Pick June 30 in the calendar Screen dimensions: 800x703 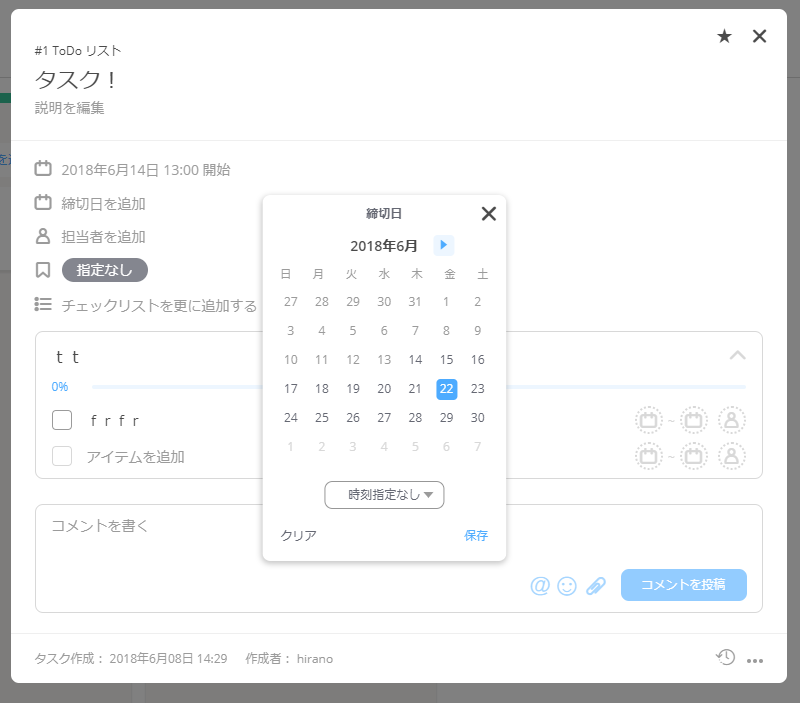(478, 418)
